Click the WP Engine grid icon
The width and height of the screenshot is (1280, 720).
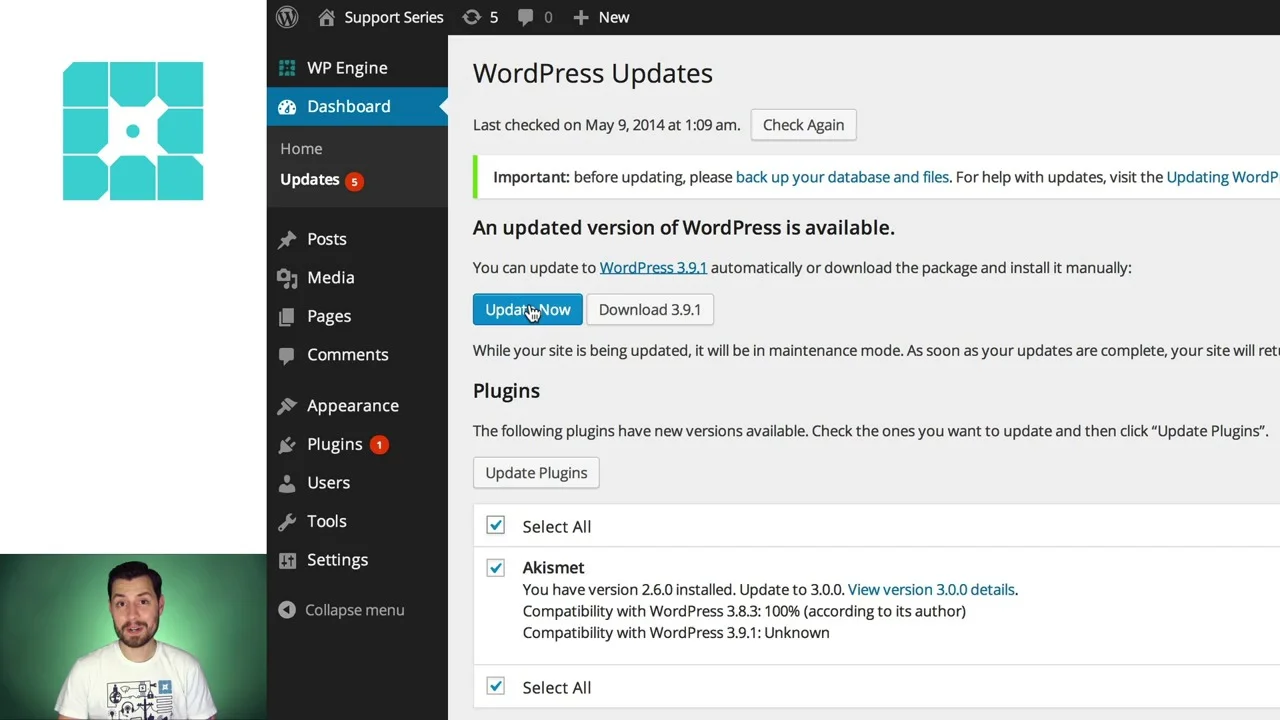pos(287,68)
